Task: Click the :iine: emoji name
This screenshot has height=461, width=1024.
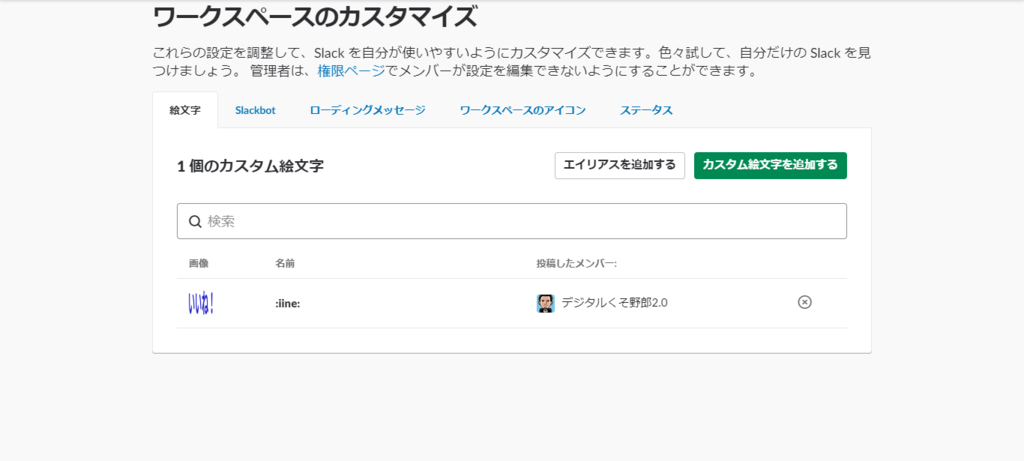Action: point(287,303)
